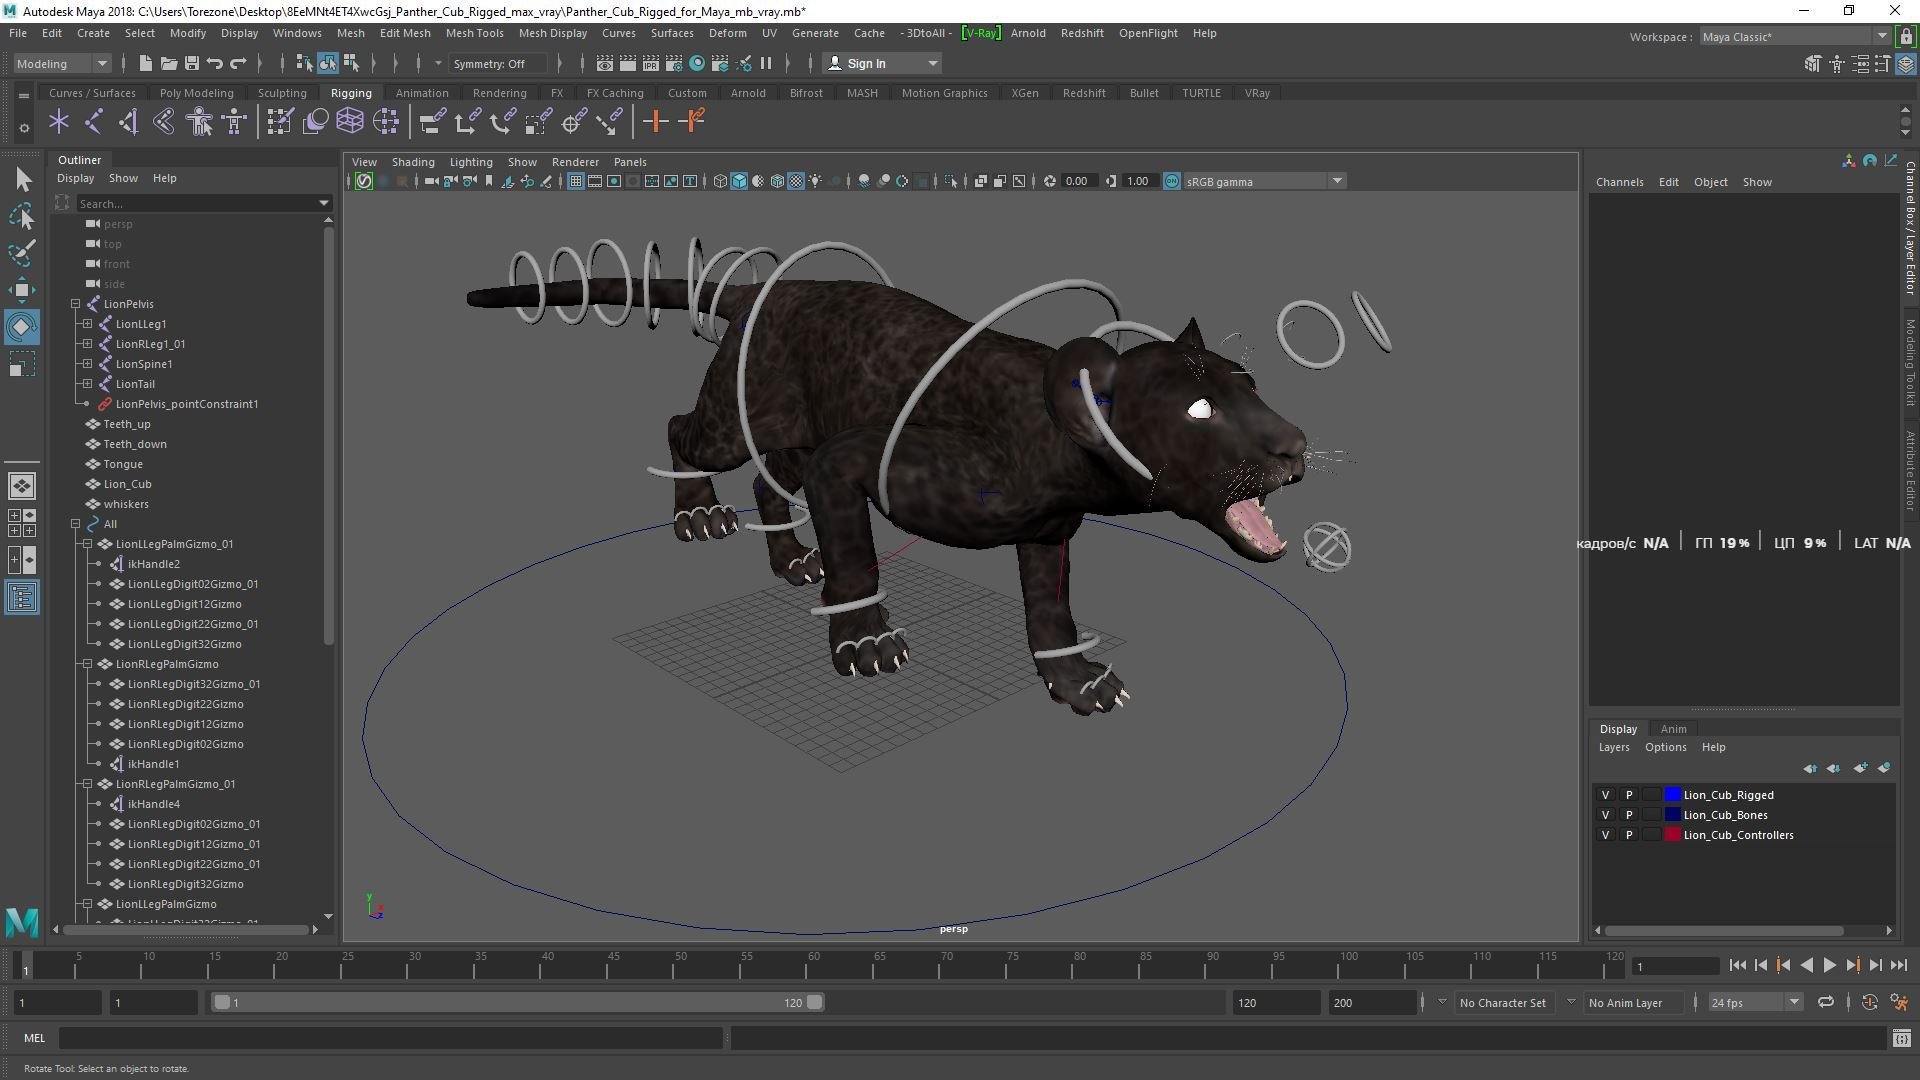Expand the LionLLeg1 tree node
1920x1080 pixels.
point(87,324)
